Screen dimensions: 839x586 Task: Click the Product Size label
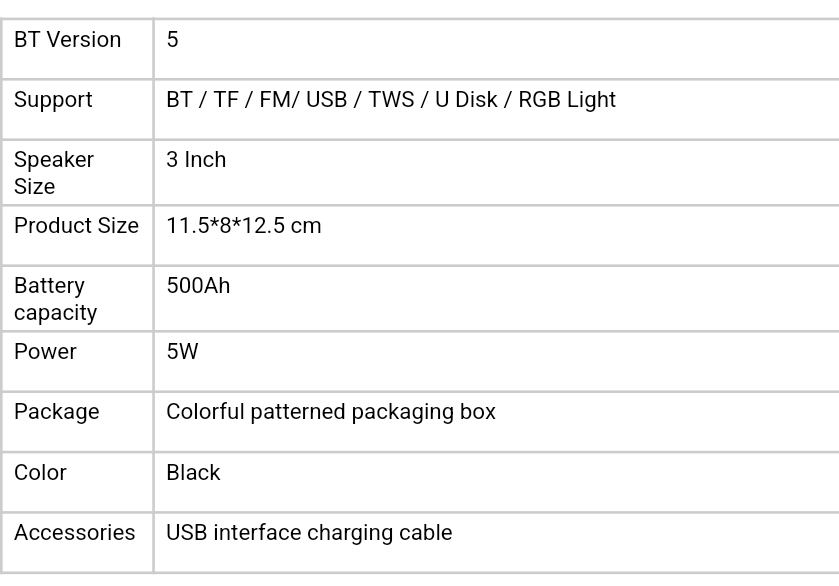(x=77, y=225)
